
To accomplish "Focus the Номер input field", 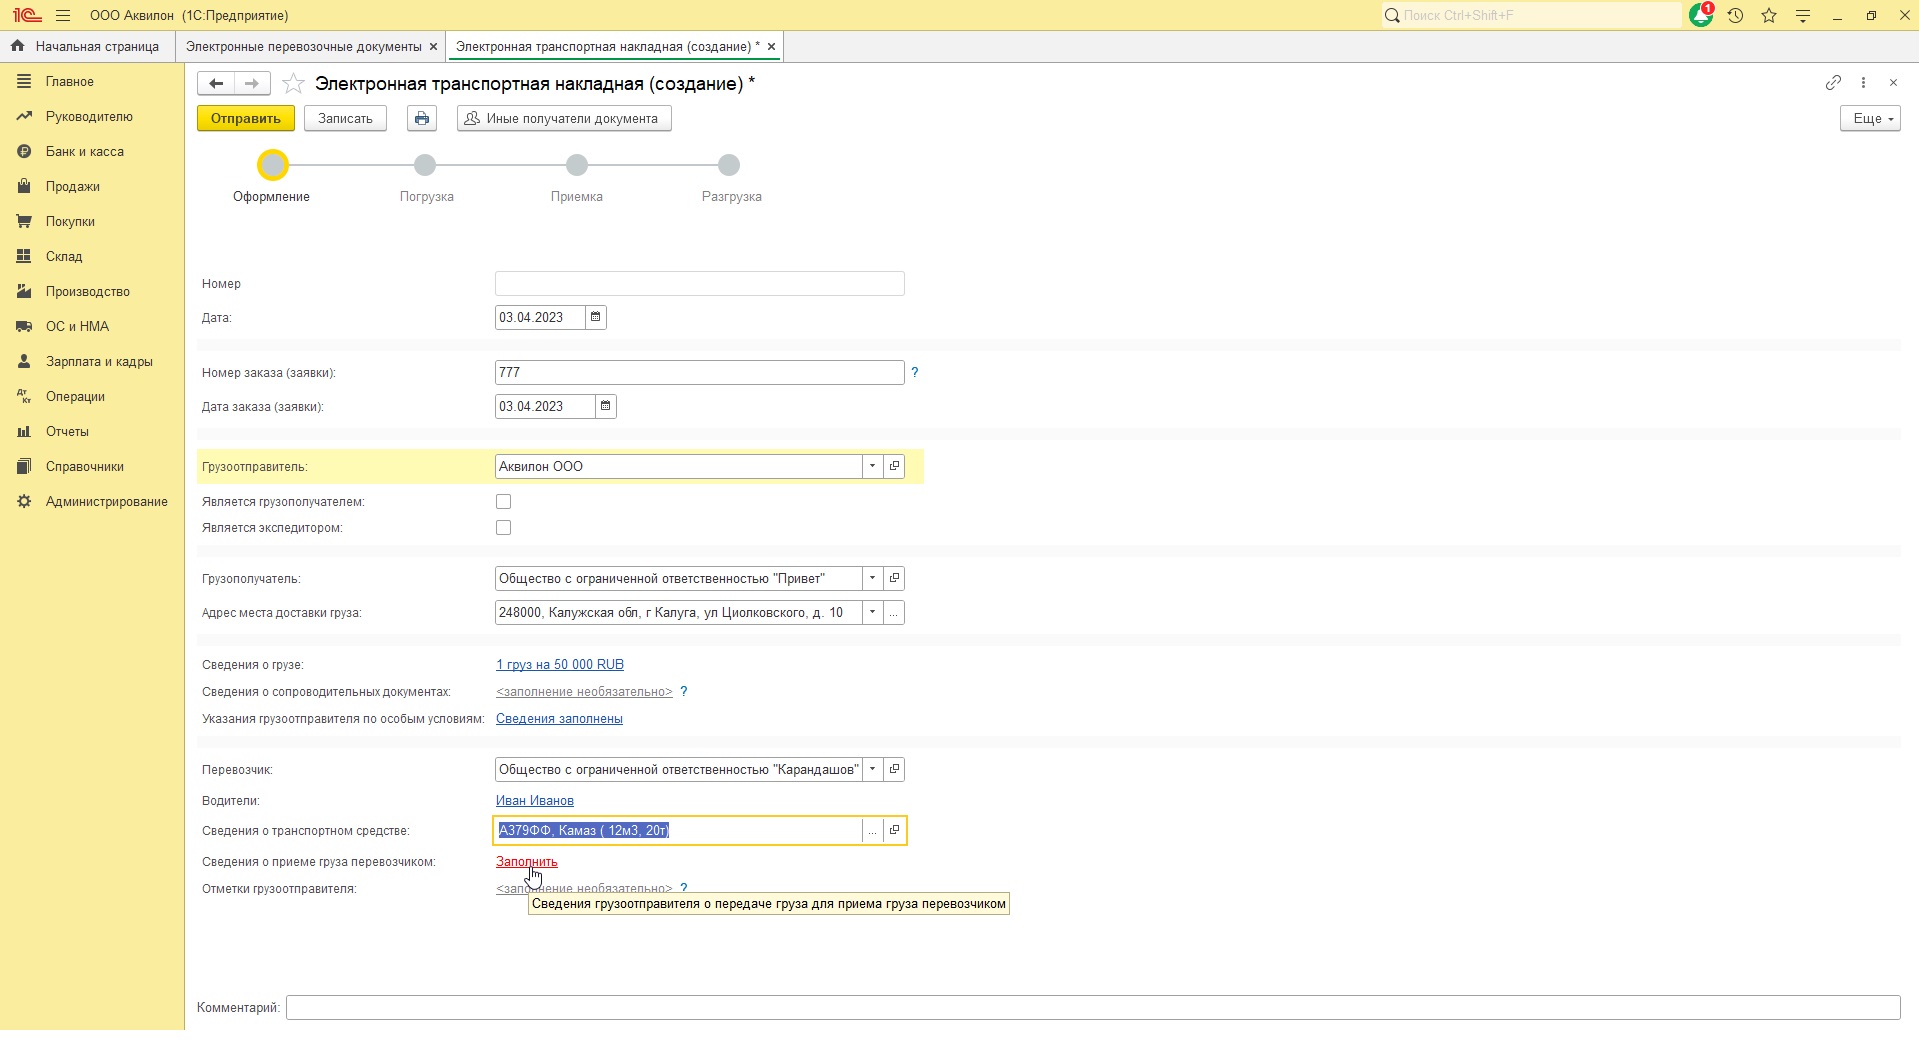I will [700, 283].
